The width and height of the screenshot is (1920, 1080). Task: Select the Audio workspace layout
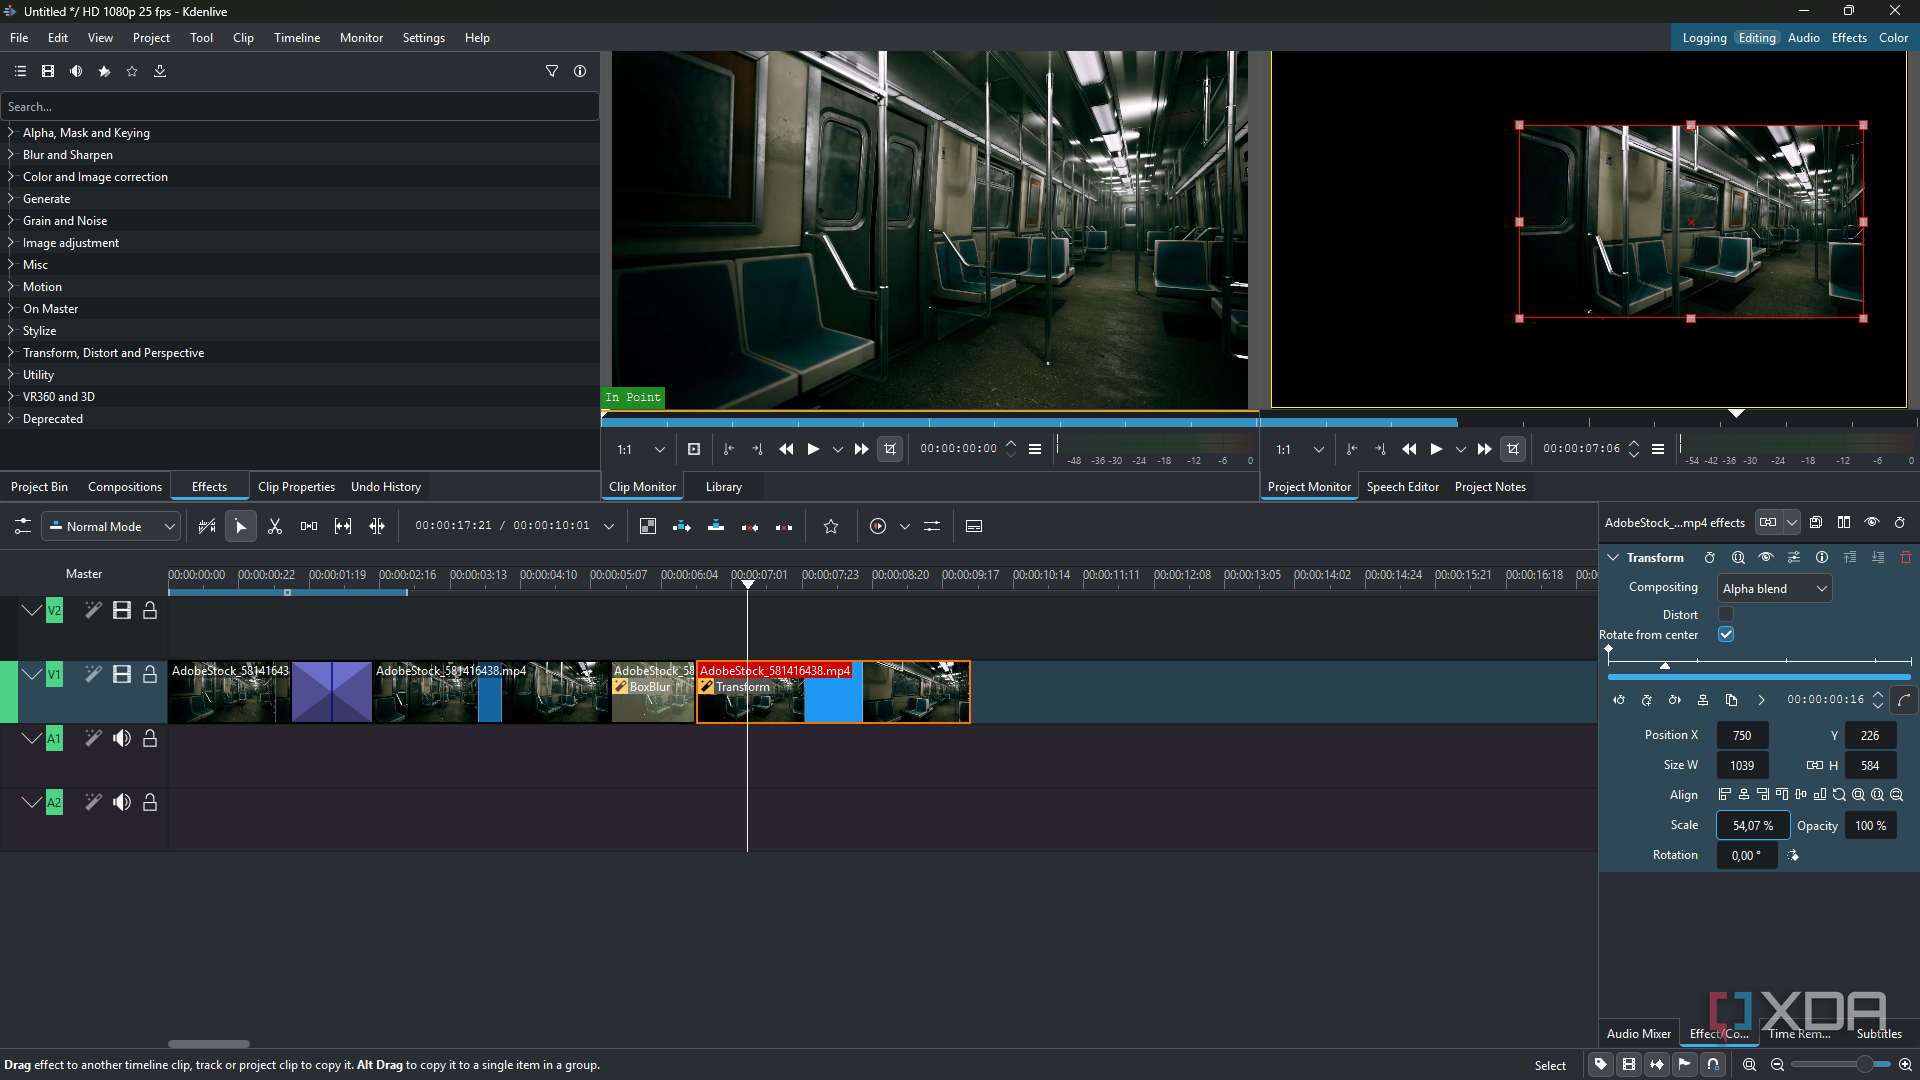[1803, 38]
